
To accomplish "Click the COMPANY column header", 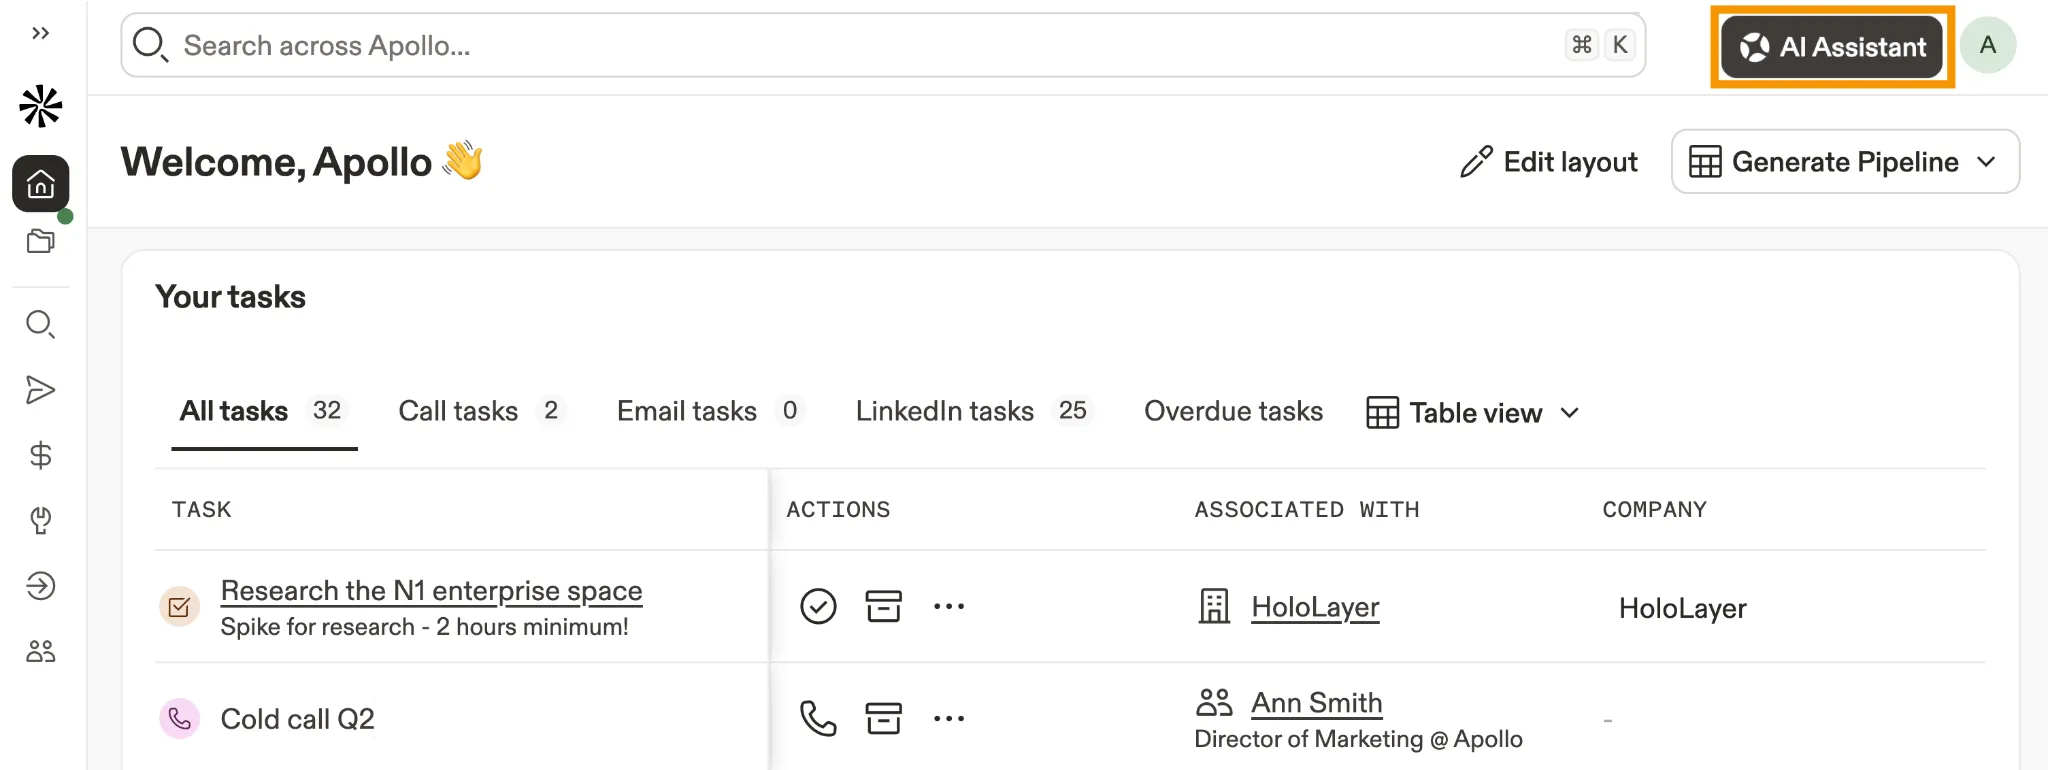I will click(1654, 509).
